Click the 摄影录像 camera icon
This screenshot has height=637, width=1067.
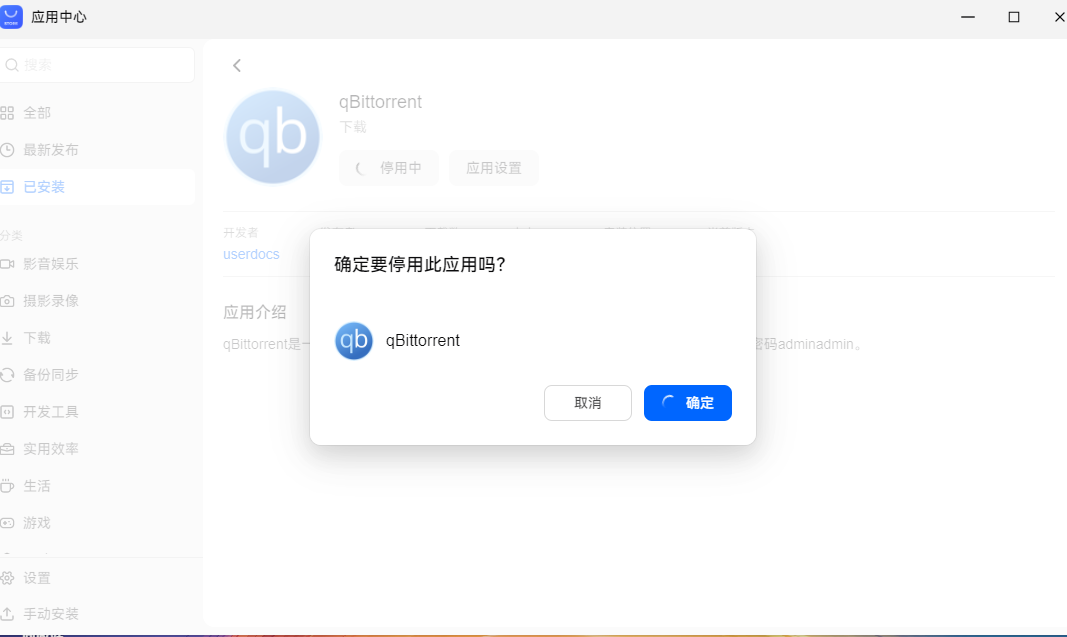[x=7, y=301]
